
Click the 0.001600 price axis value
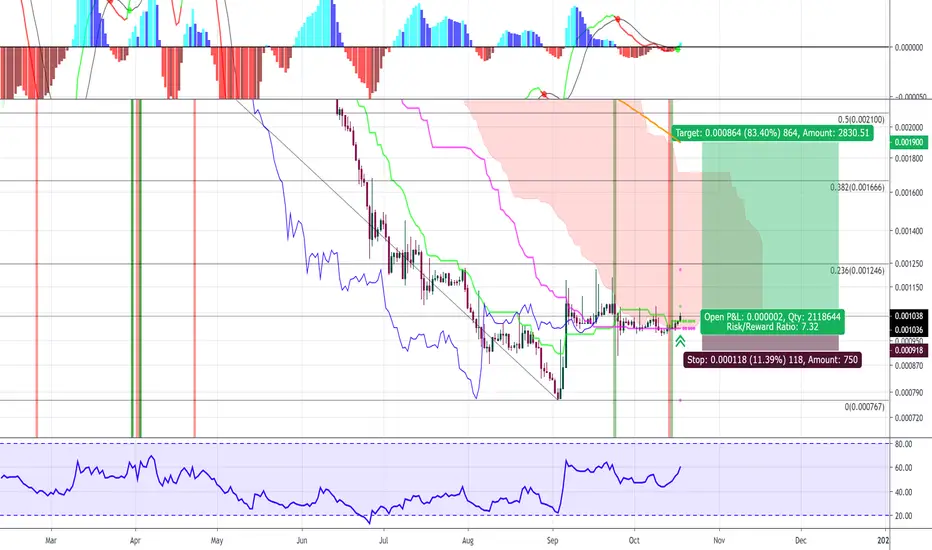909,193
